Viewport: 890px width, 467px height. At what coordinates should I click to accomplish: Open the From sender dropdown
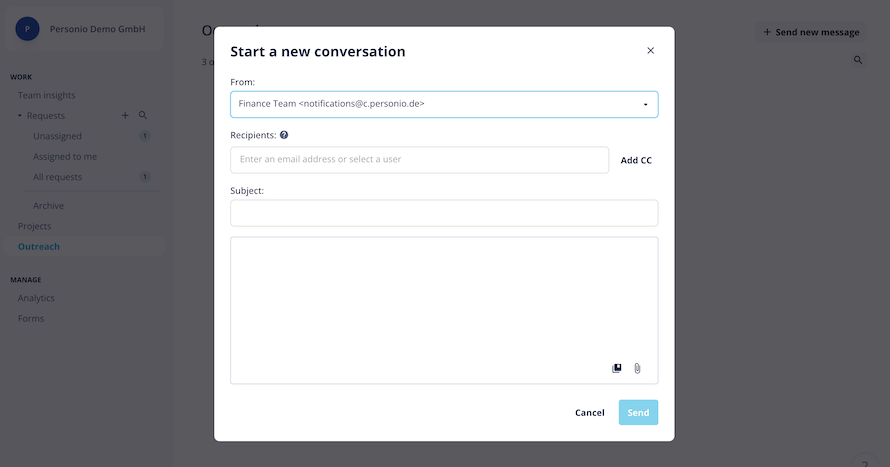click(444, 104)
